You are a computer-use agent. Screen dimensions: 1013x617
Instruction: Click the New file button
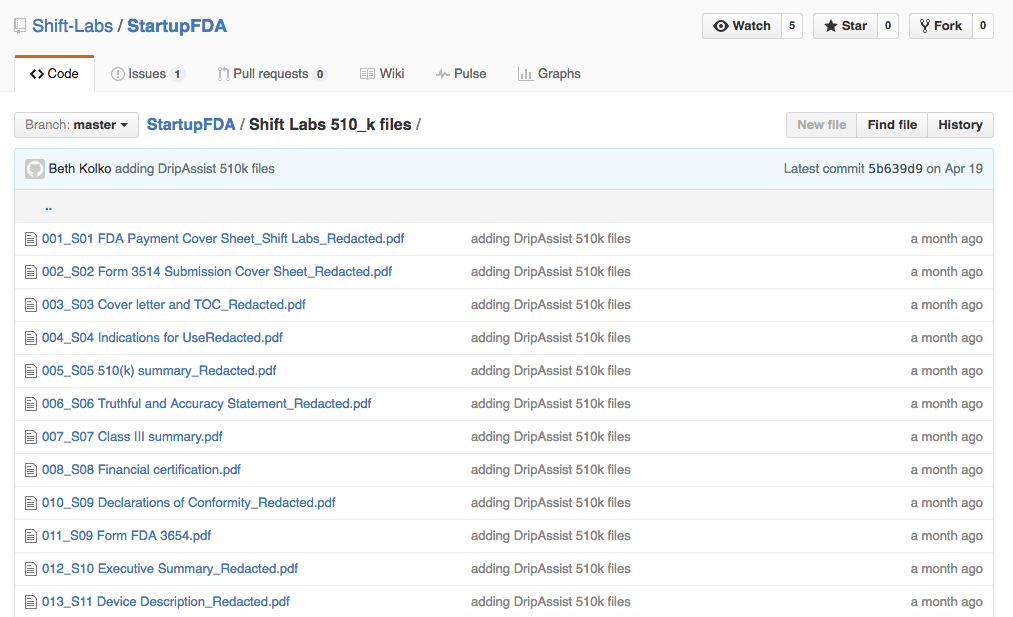coord(822,125)
